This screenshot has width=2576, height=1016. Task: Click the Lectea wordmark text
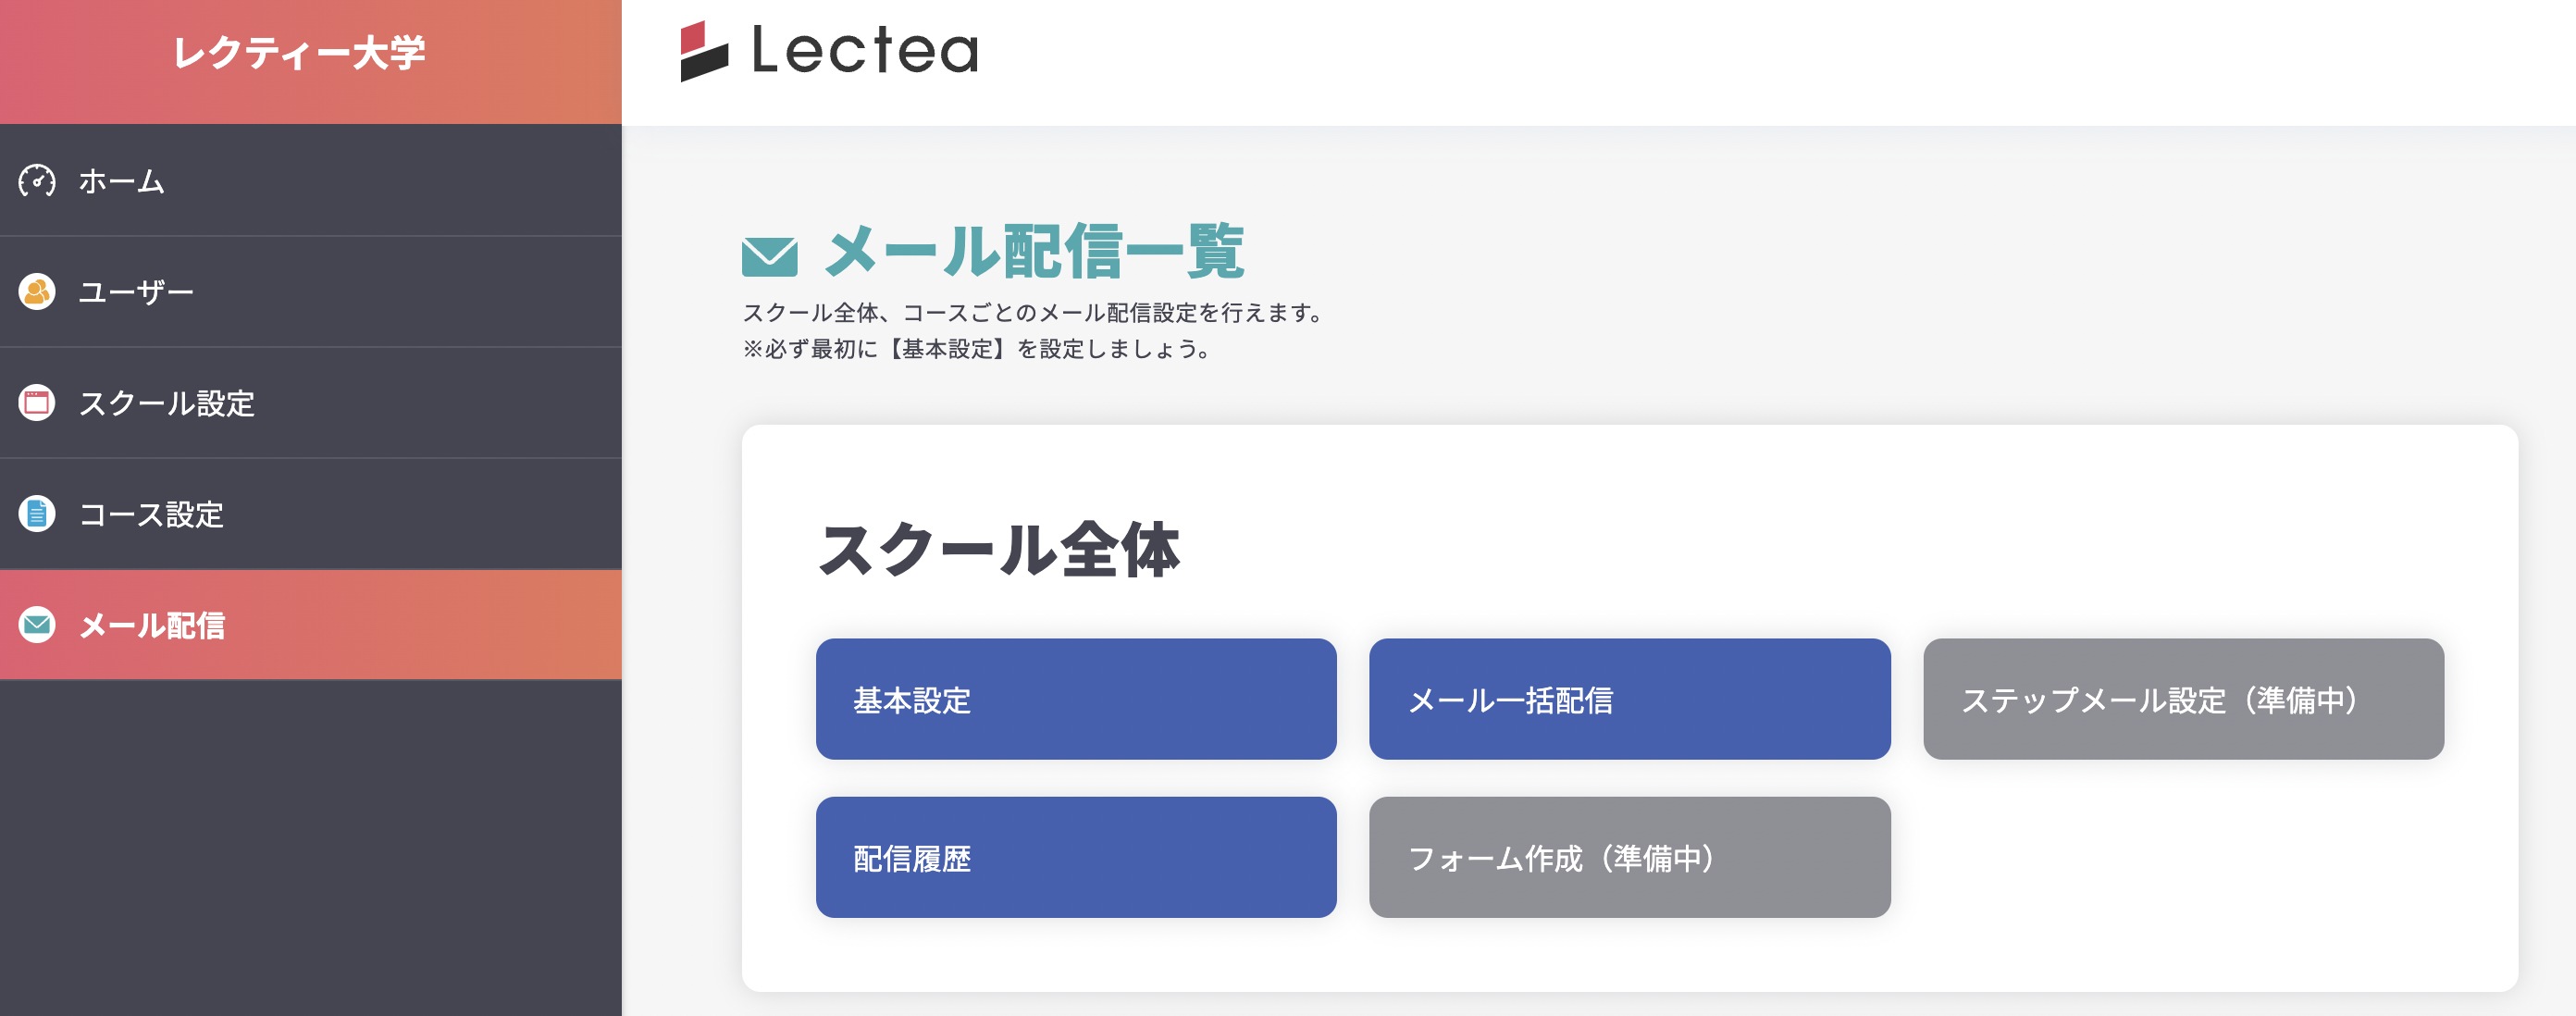point(865,51)
